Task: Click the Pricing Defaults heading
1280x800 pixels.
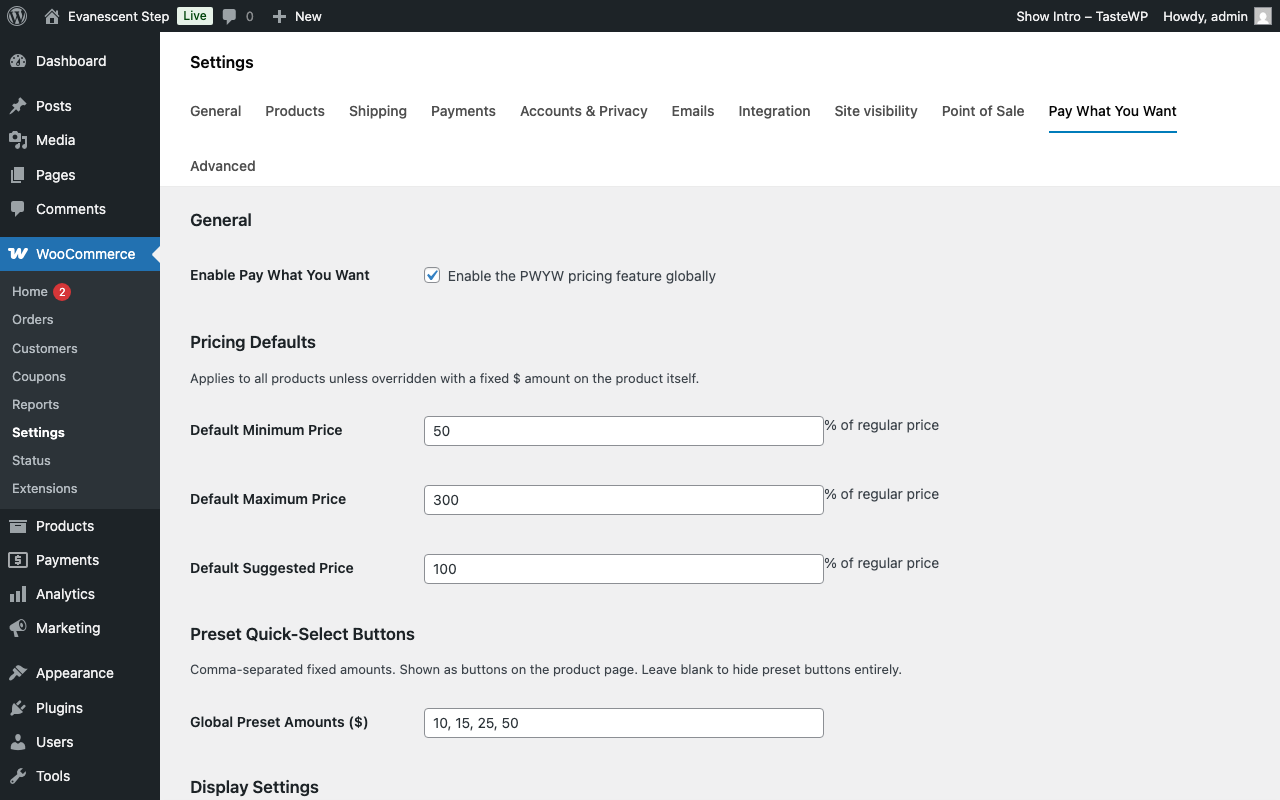Action: pyautogui.click(x=253, y=342)
